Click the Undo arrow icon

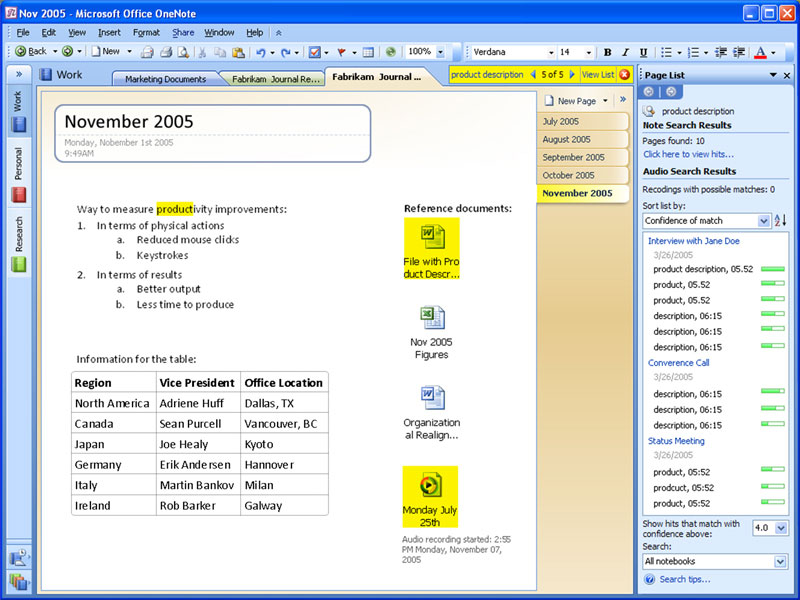click(x=261, y=52)
